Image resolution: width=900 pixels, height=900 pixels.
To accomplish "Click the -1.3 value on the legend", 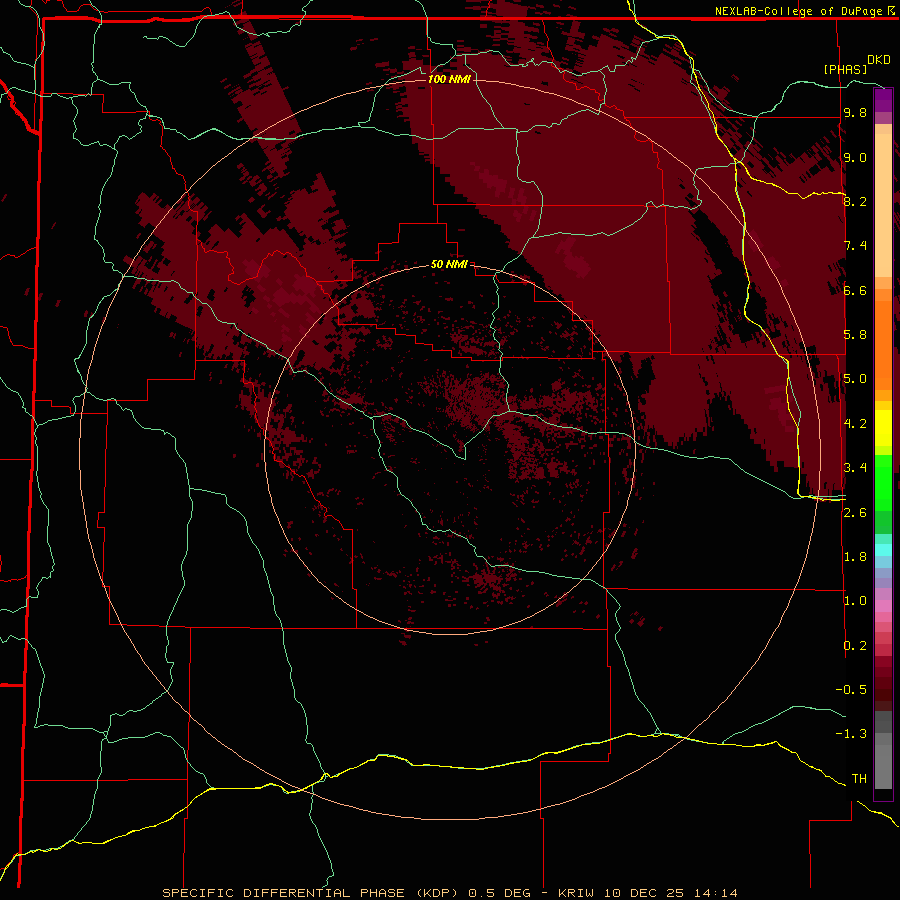I will click(851, 734).
